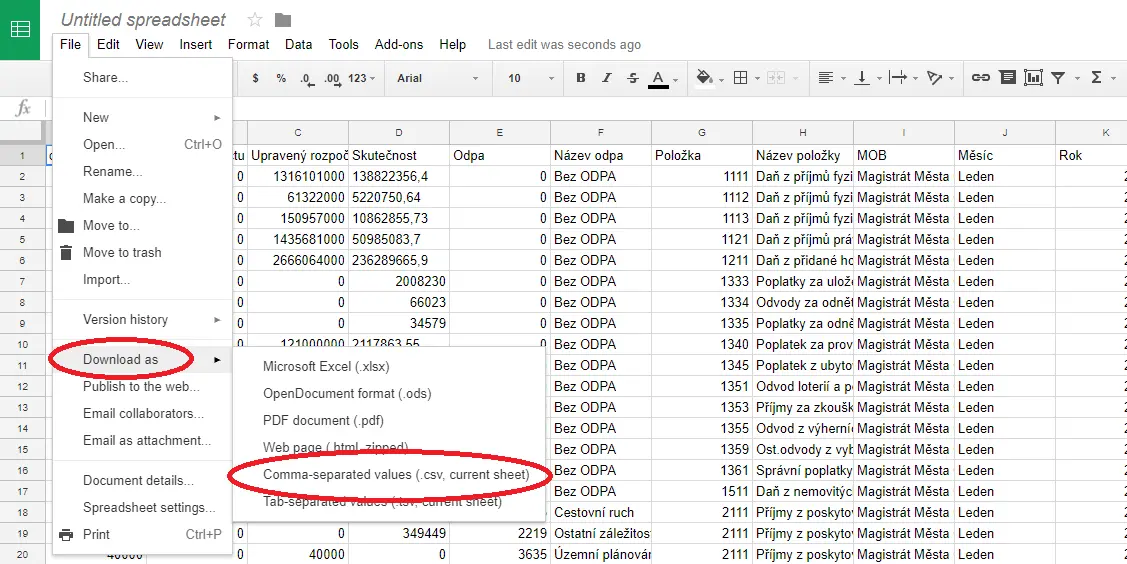
Task: Insert a link with chain icon
Action: [980, 78]
